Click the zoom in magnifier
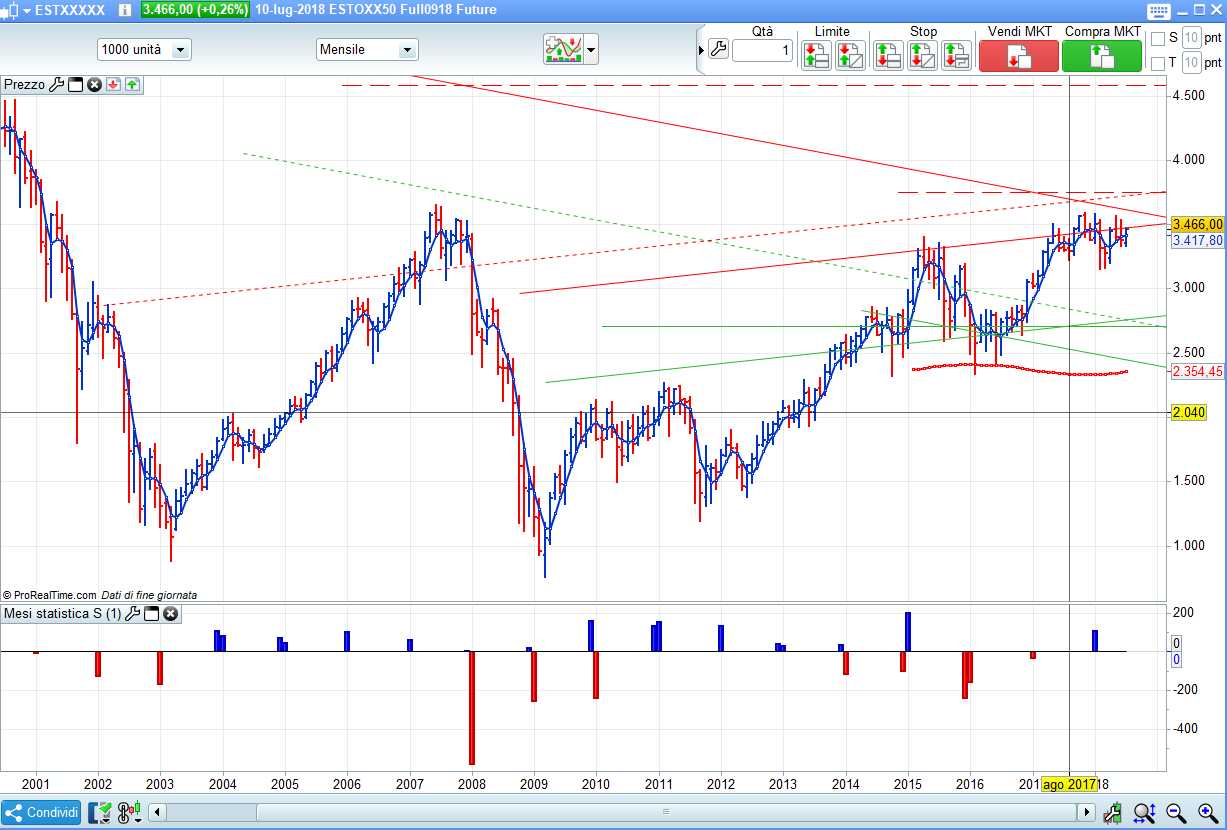 (x=1208, y=813)
